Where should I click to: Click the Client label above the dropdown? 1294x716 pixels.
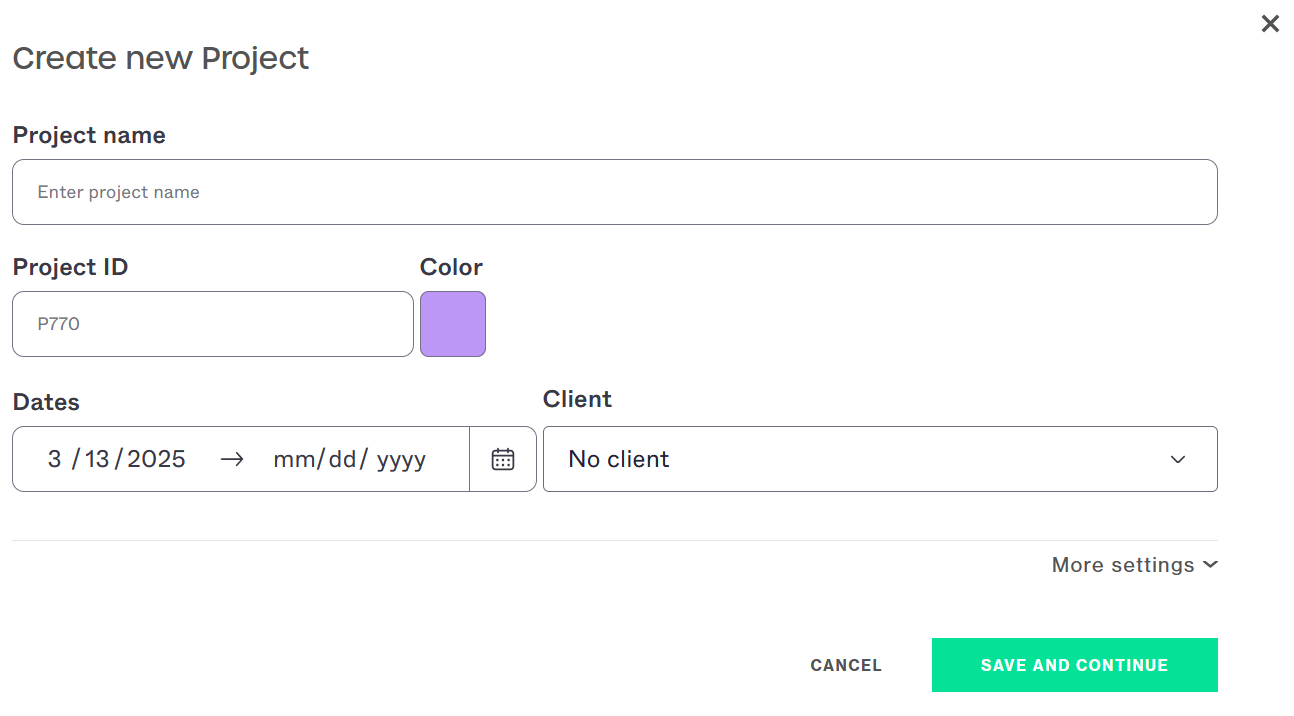point(578,399)
